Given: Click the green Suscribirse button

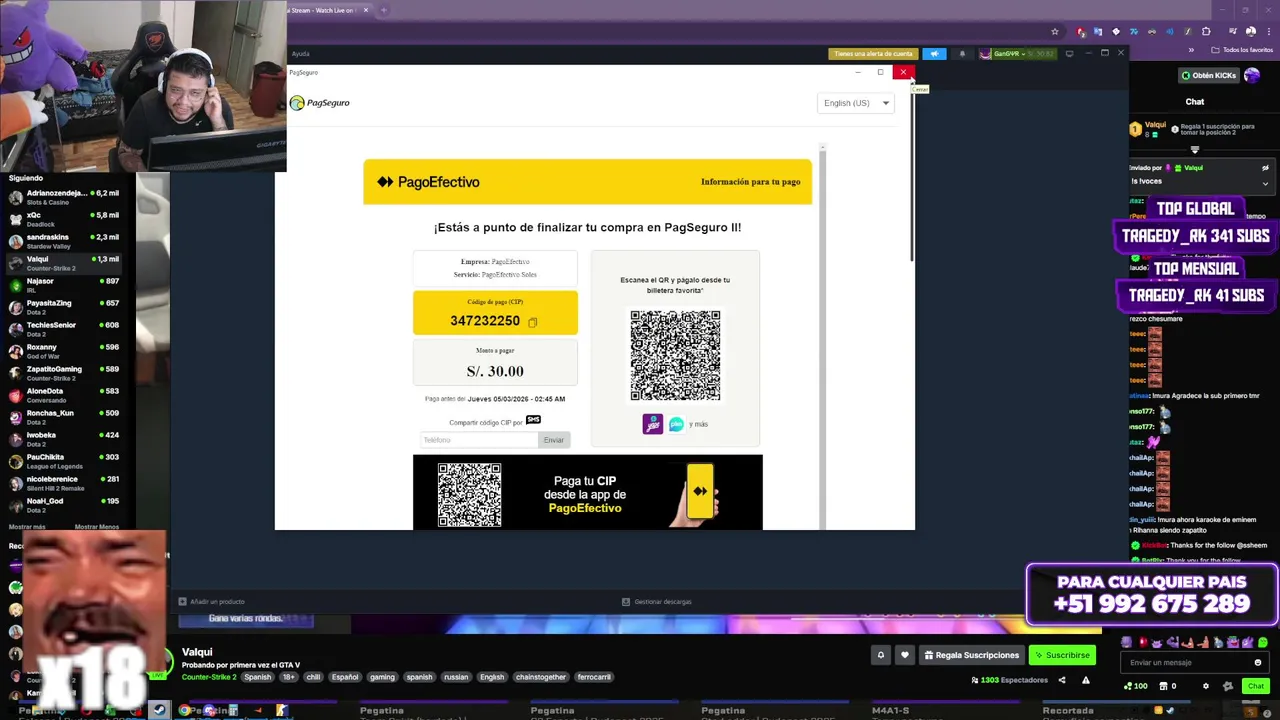Looking at the screenshot, I should pyautogui.click(x=1062, y=655).
